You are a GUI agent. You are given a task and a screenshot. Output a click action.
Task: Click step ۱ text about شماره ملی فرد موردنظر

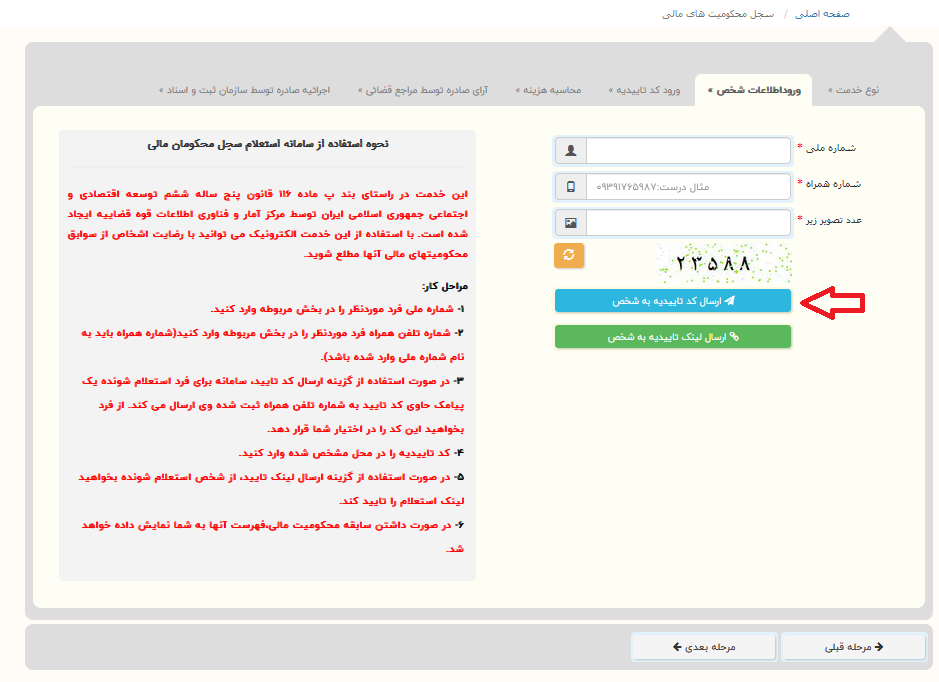[337, 309]
